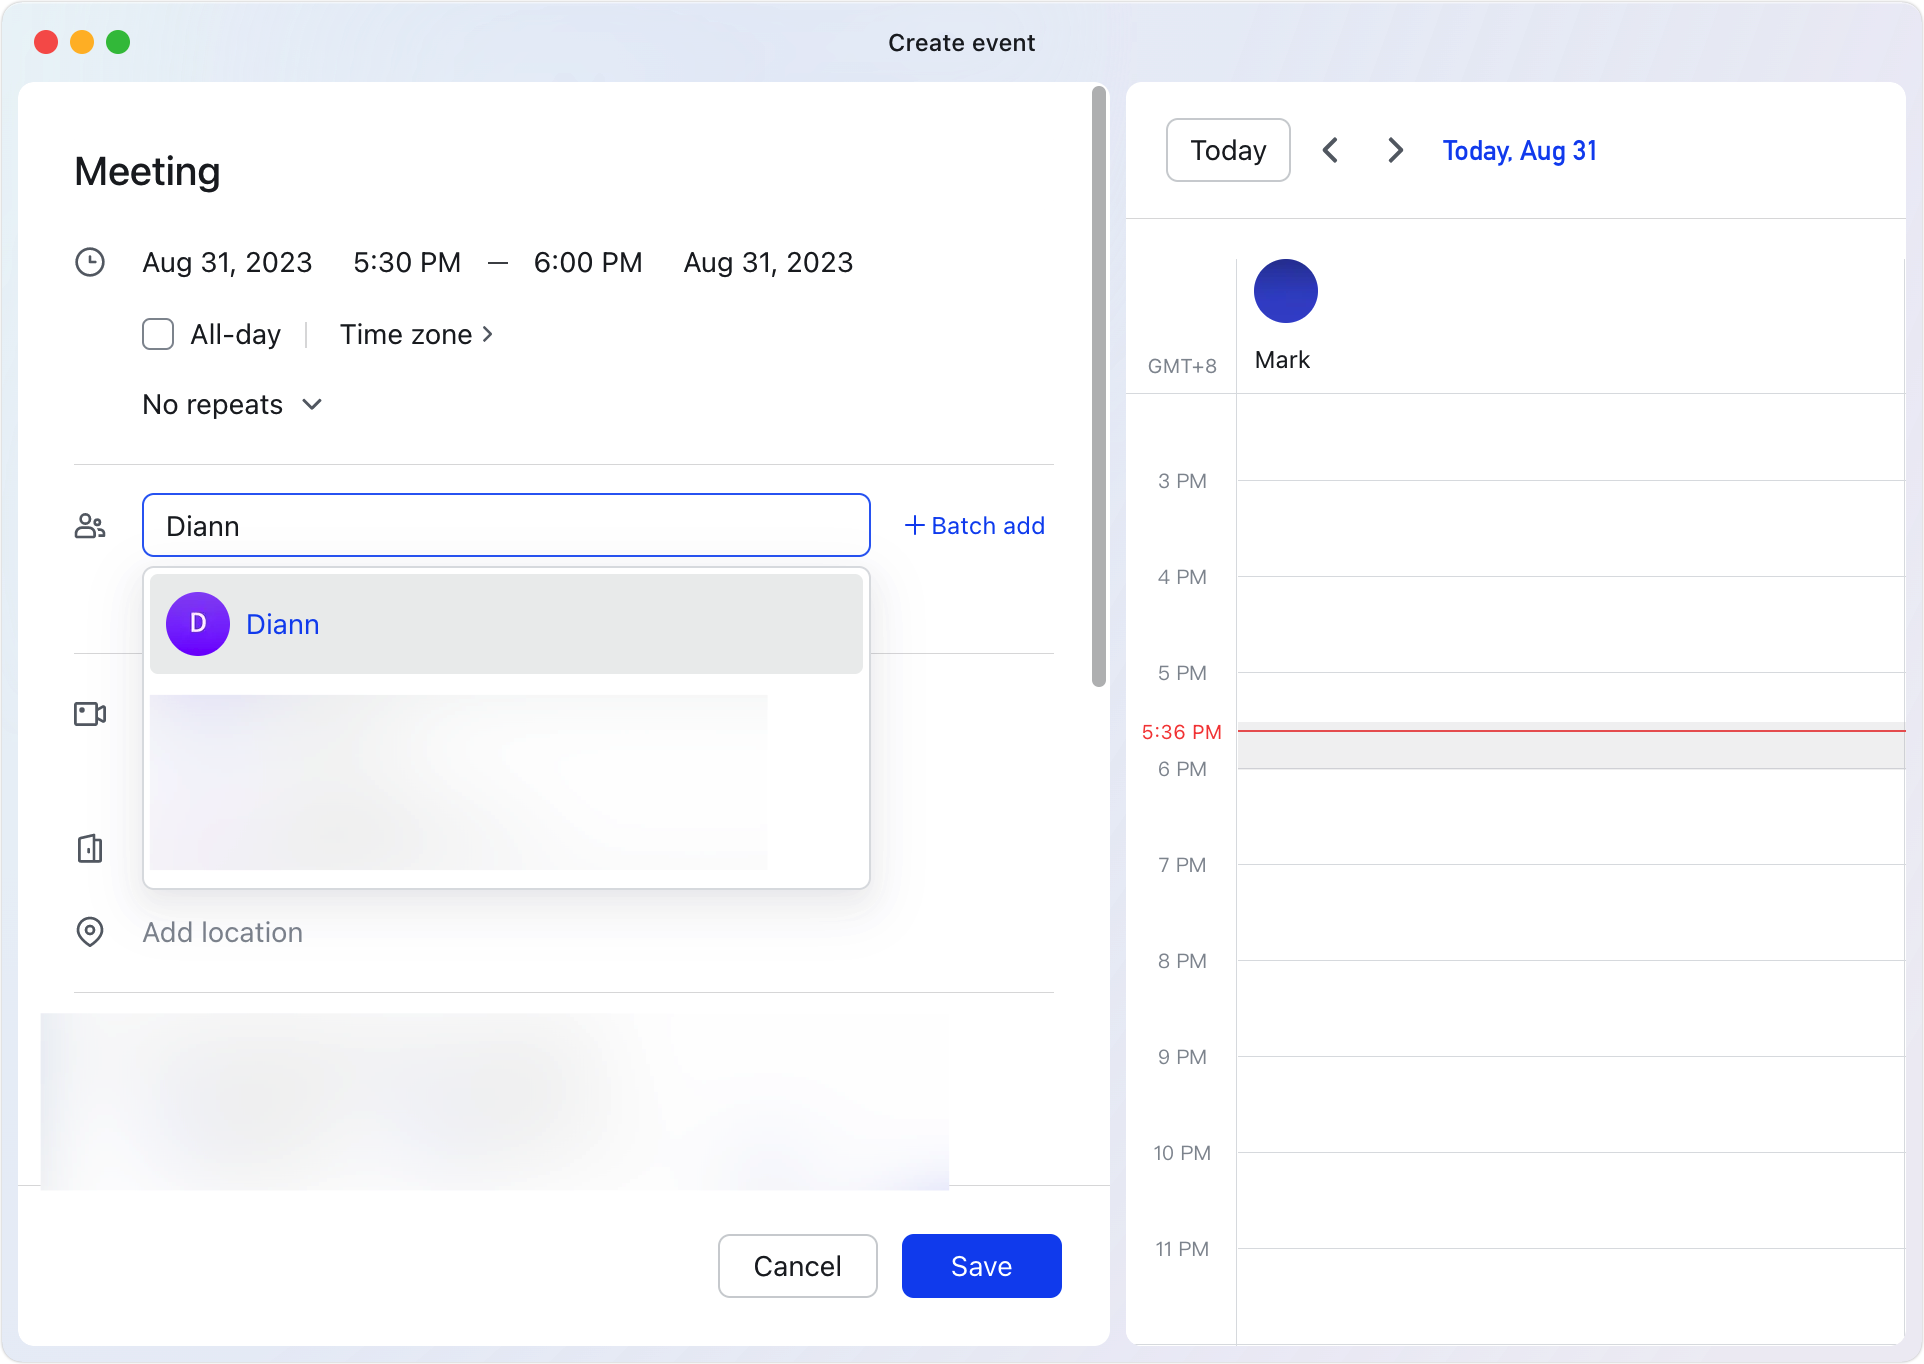
Task: Click the attendees icon beside the guest field
Action: point(90,525)
